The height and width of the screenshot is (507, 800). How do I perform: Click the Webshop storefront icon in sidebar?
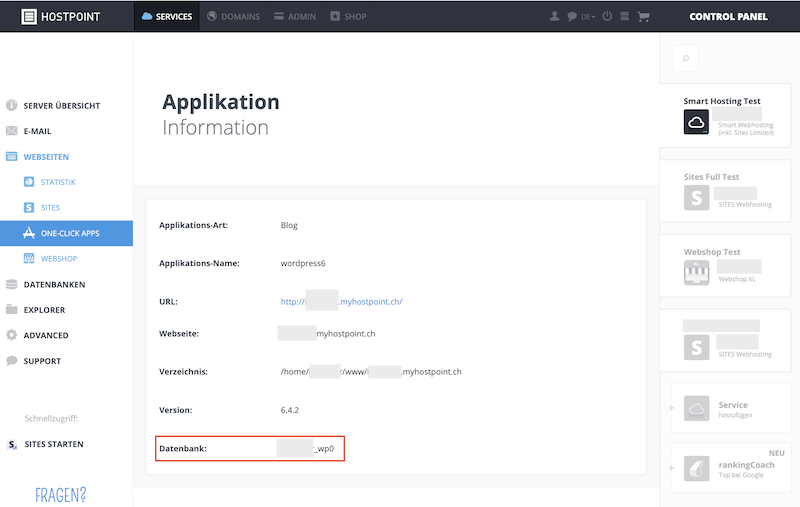(29, 258)
